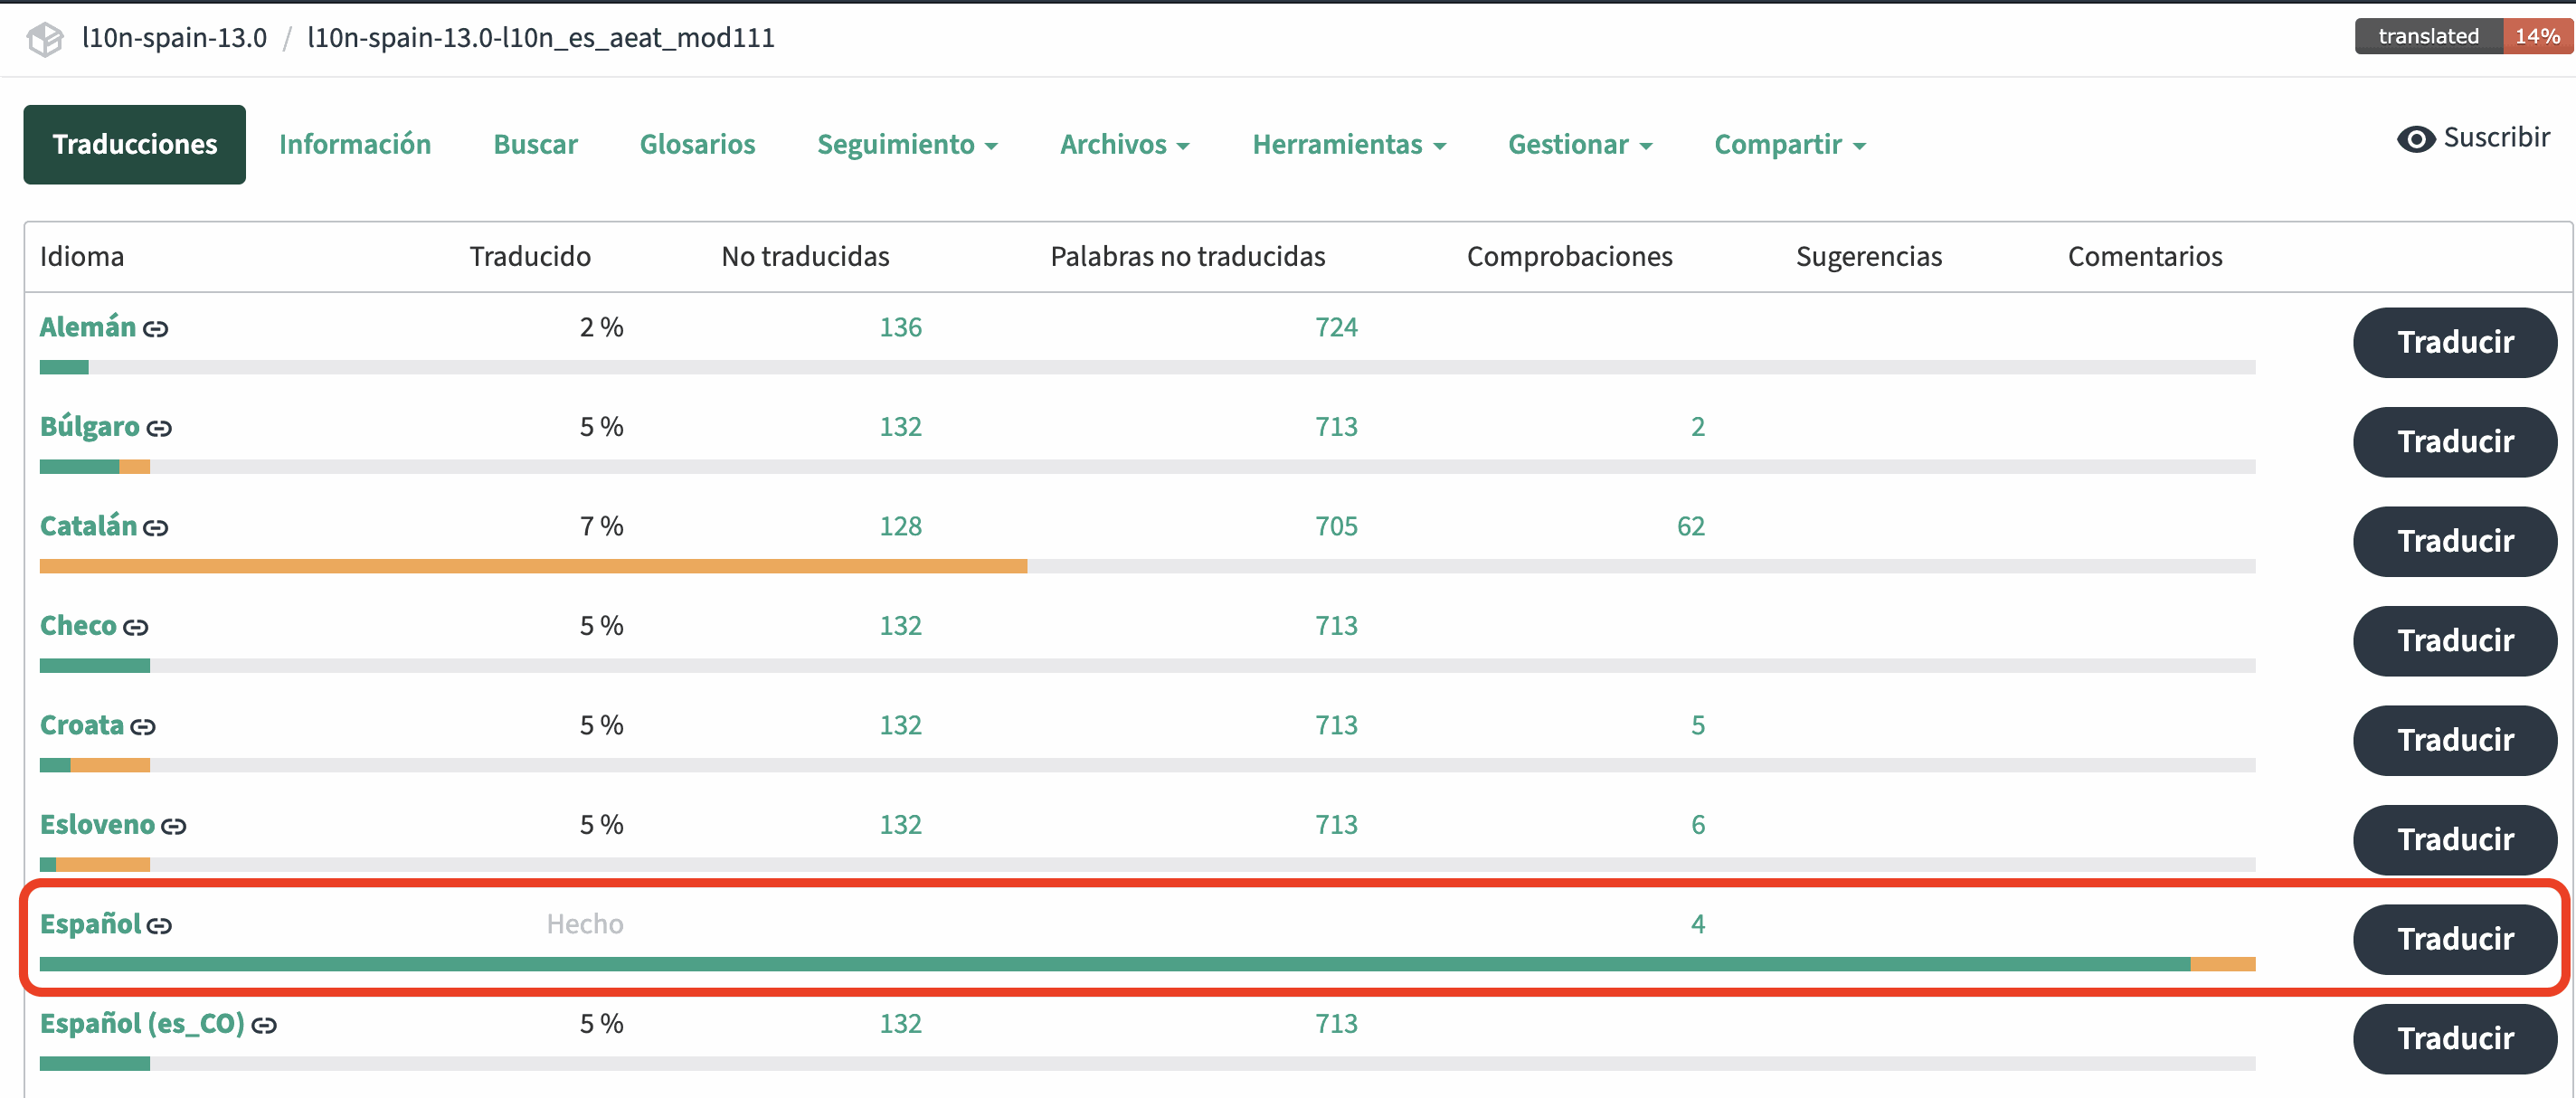Click the link icon next to Catalán

coord(155,528)
